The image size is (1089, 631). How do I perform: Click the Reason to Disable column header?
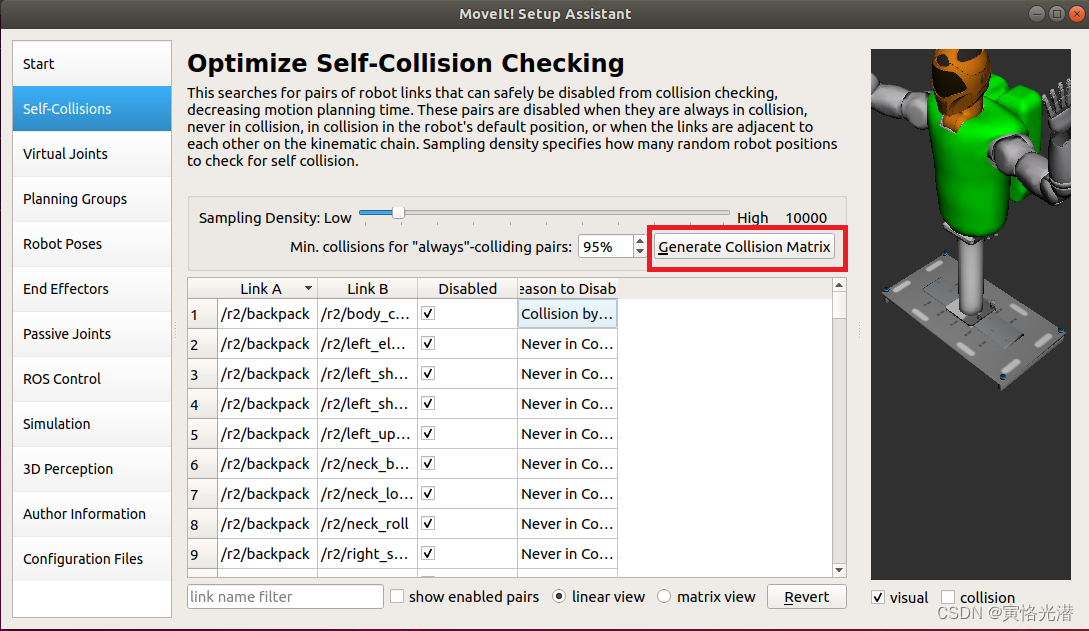tap(567, 289)
